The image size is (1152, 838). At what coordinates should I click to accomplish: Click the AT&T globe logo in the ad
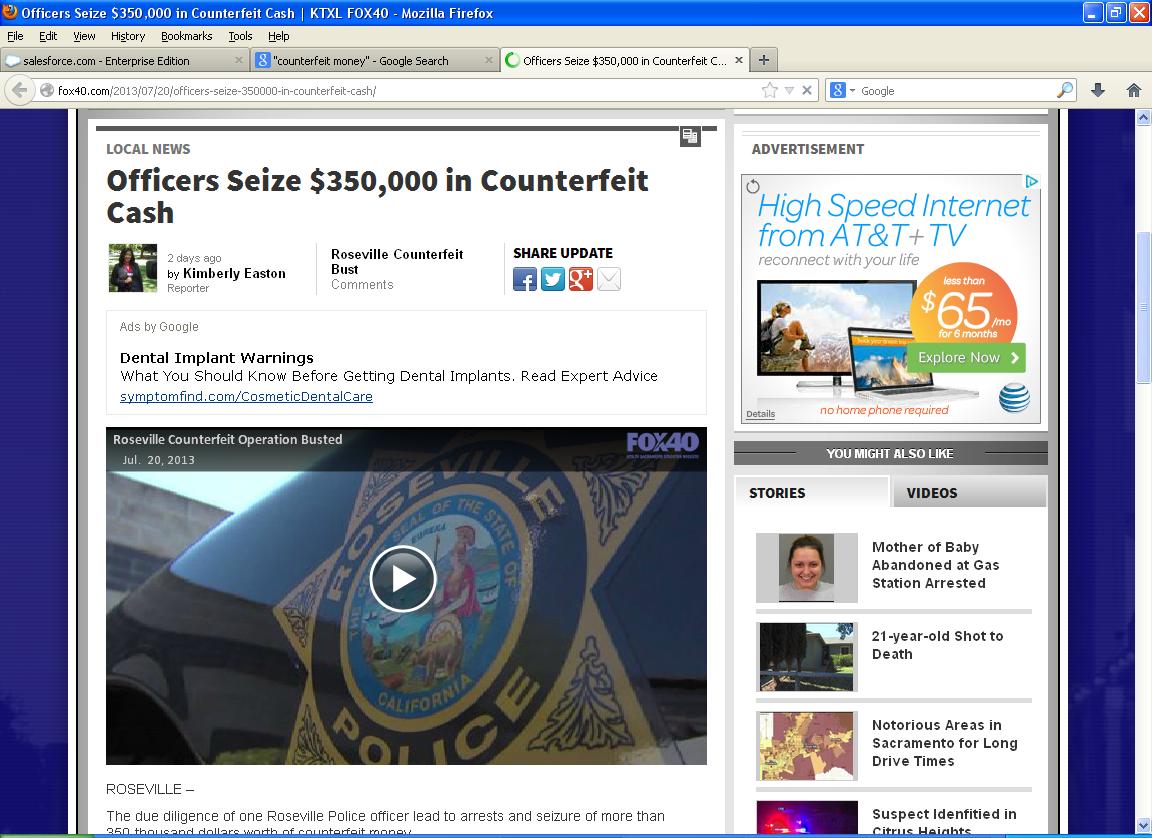[1014, 398]
